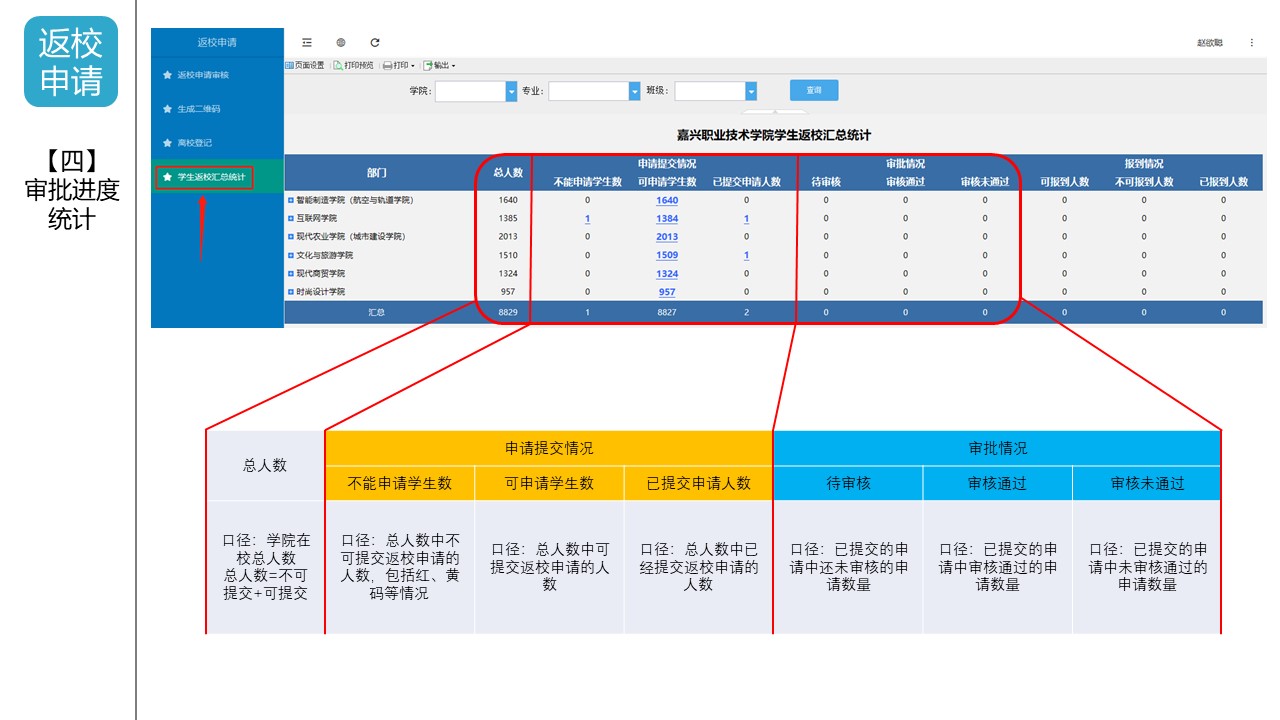
Task: Click the globe icon in top bar
Action: coord(341,43)
